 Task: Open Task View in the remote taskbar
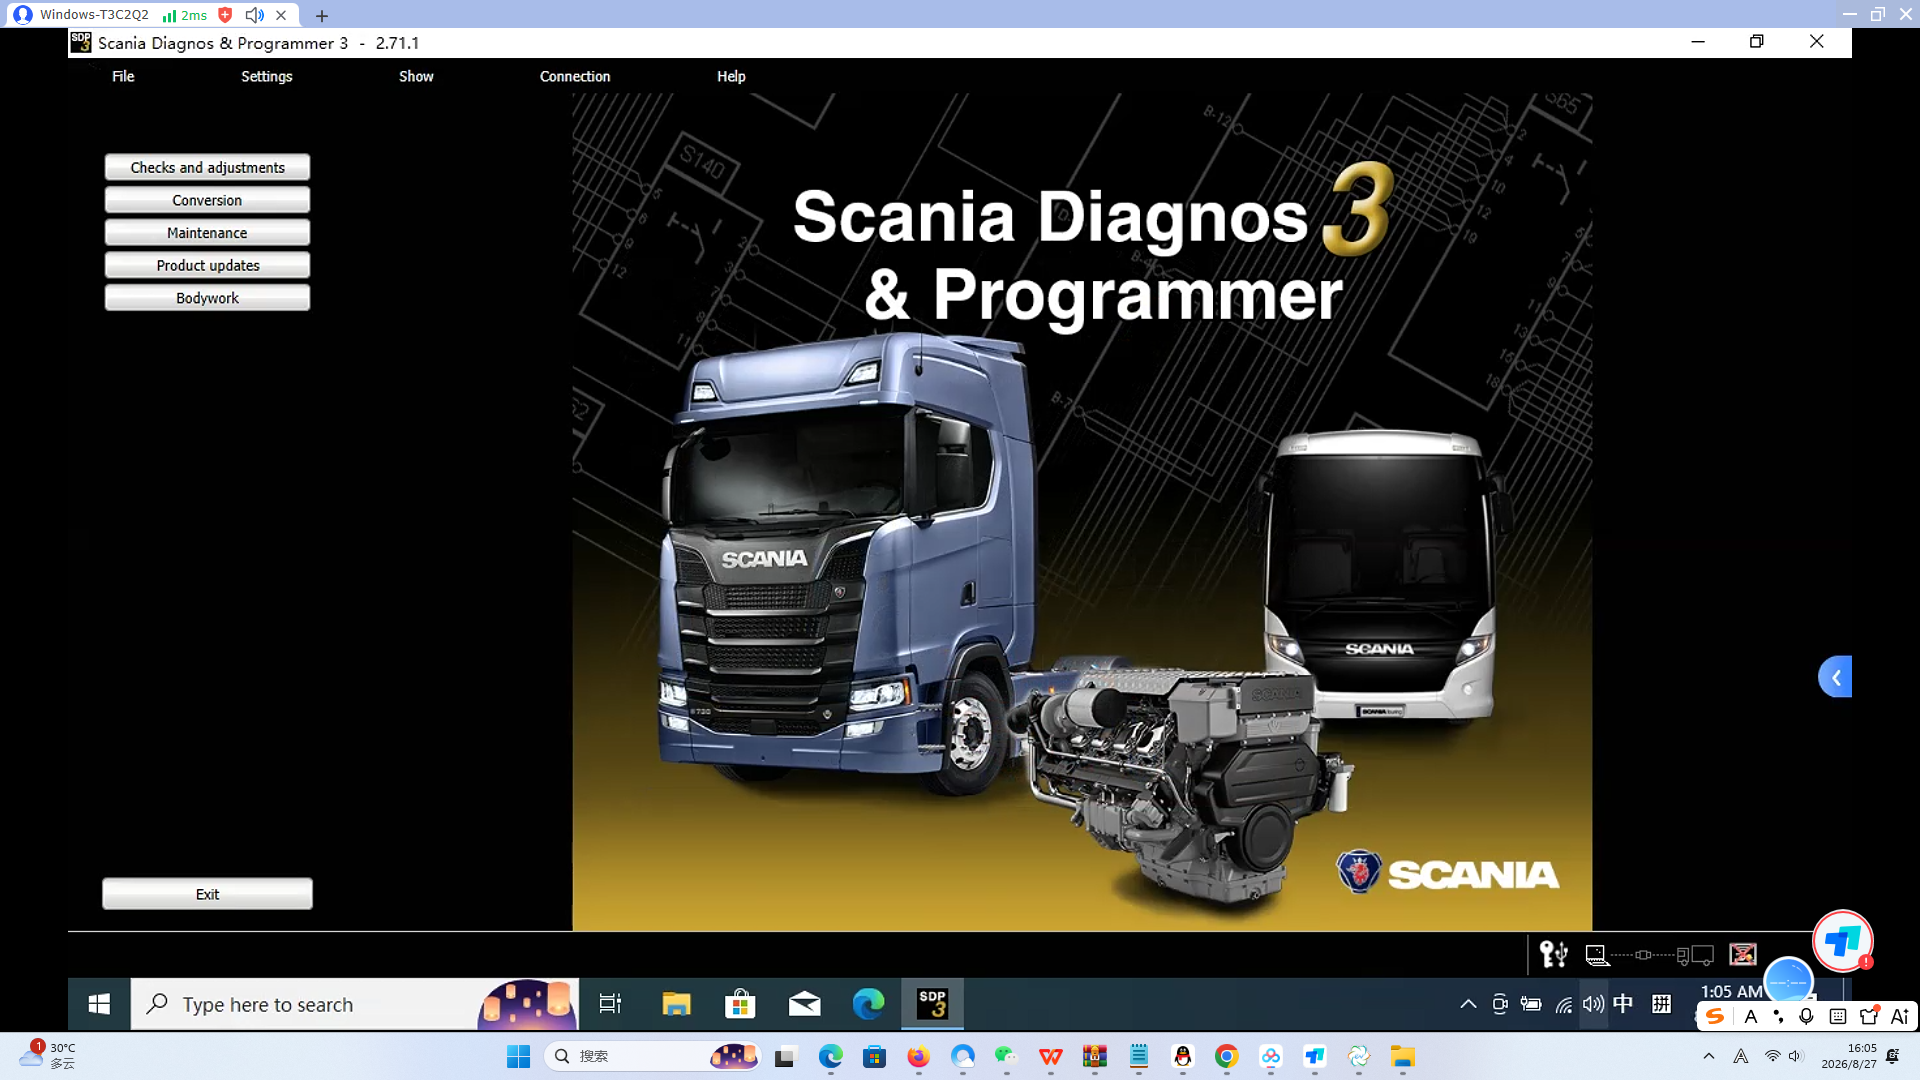[610, 1004]
